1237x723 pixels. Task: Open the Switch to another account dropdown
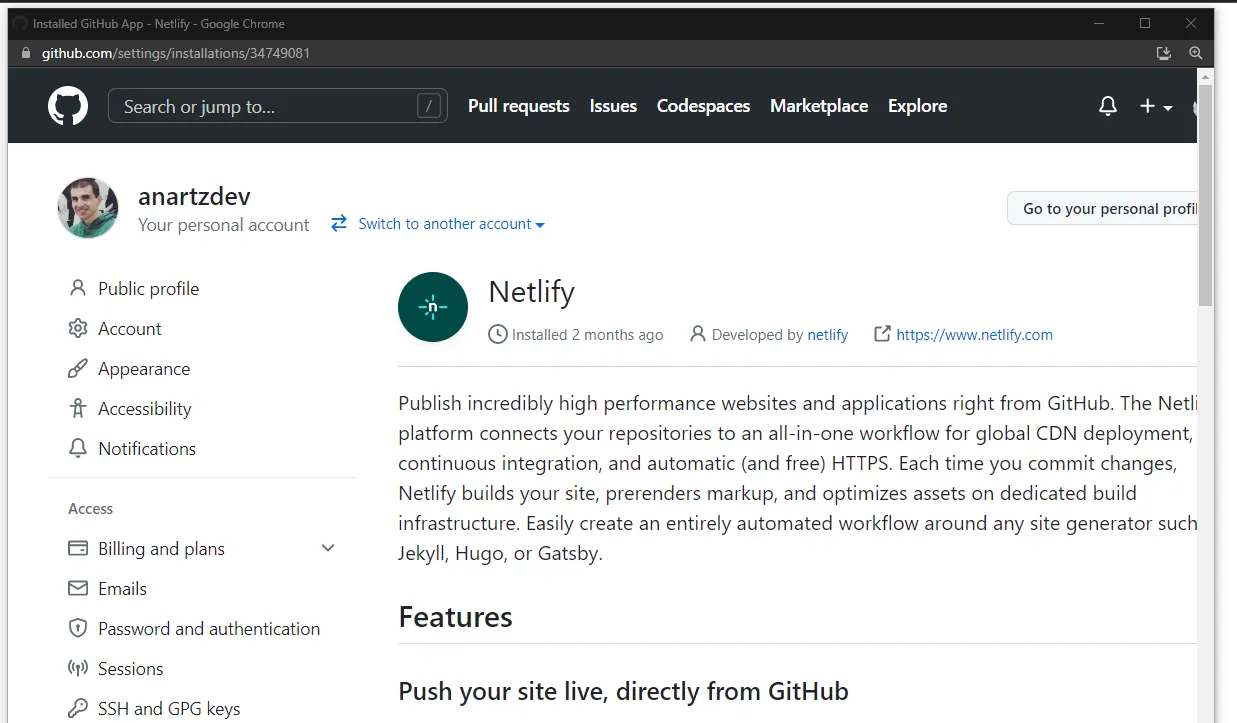click(451, 224)
